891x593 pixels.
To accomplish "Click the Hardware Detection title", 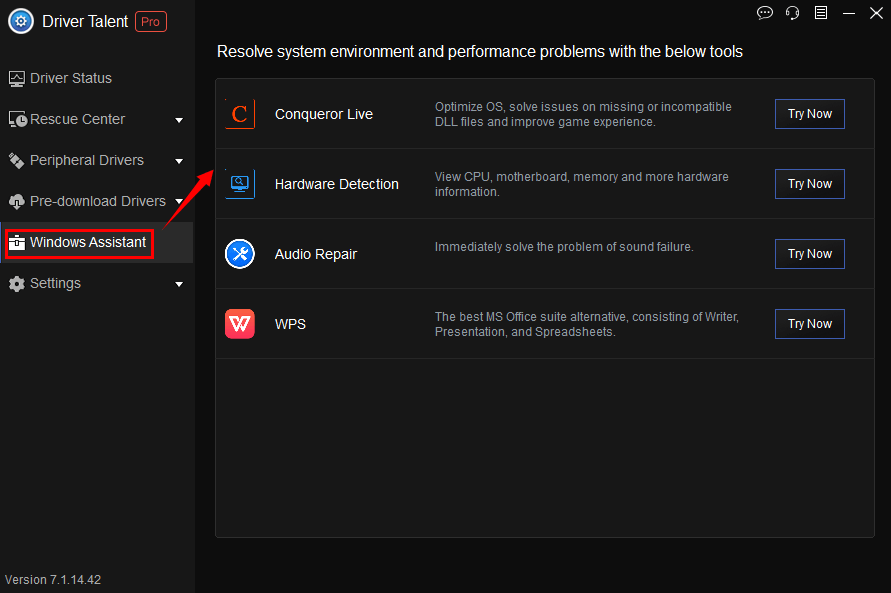I will point(337,184).
